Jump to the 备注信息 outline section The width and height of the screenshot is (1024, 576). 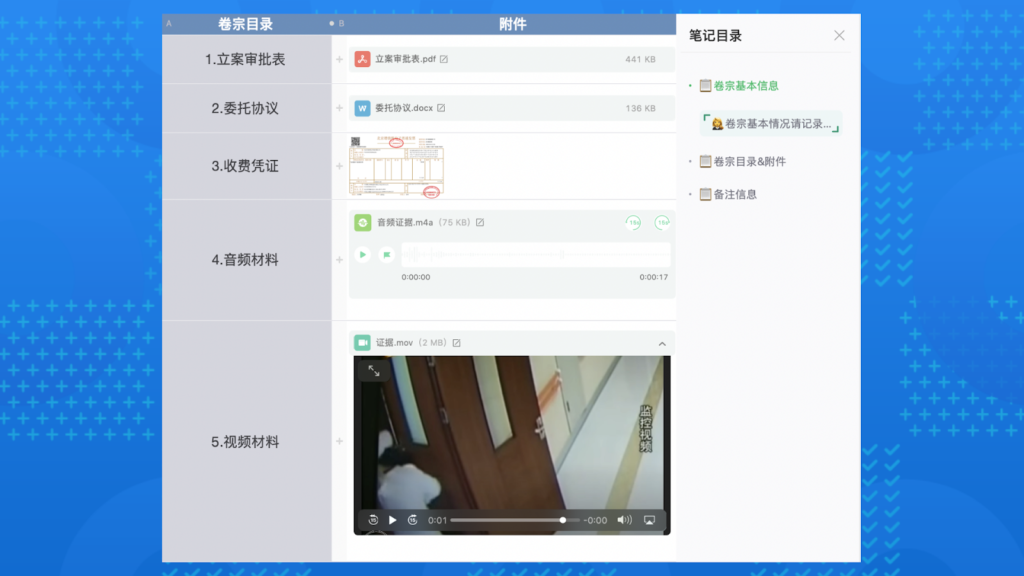(x=728, y=195)
